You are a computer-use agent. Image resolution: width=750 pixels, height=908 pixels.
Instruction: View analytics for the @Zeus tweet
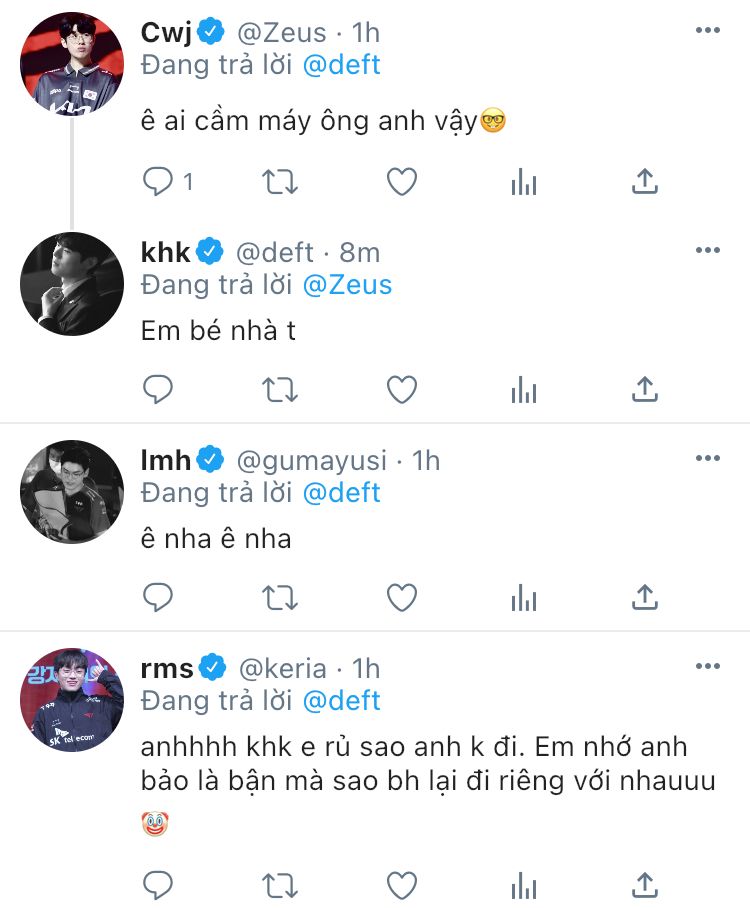(x=524, y=181)
